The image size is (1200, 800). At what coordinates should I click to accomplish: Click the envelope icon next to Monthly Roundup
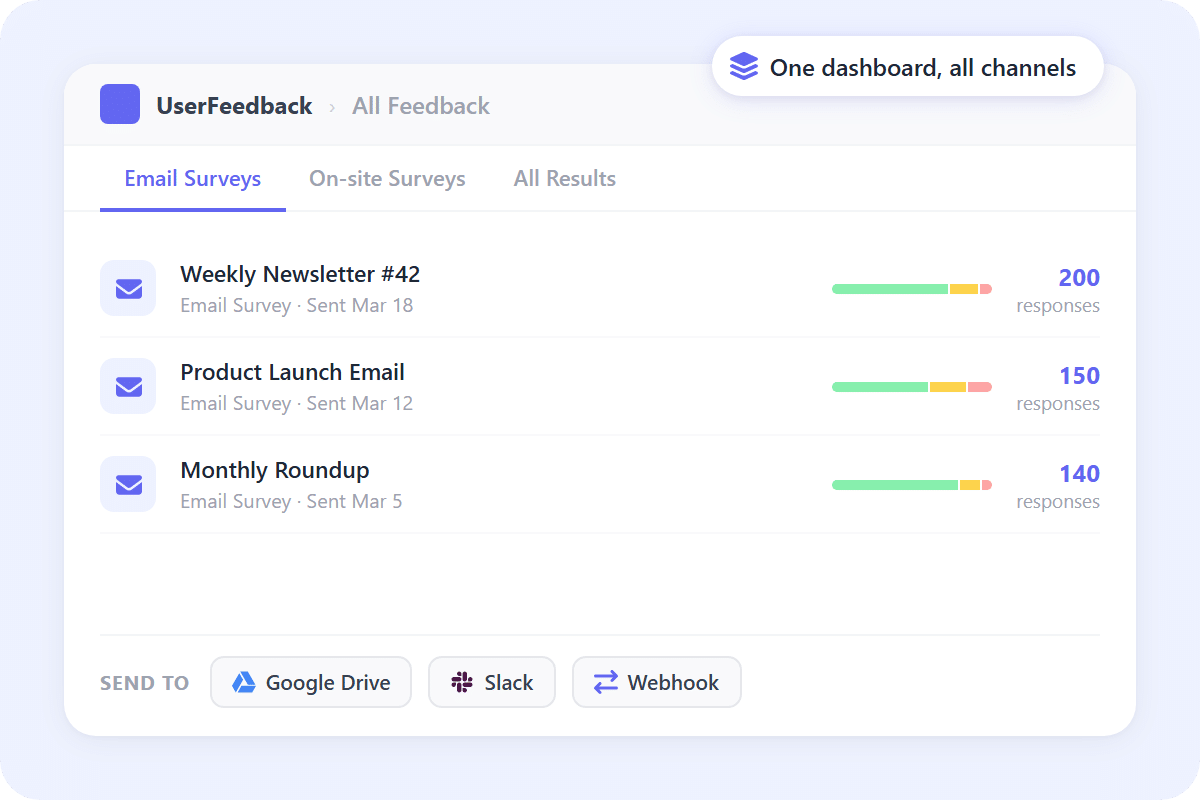pyautogui.click(x=128, y=484)
